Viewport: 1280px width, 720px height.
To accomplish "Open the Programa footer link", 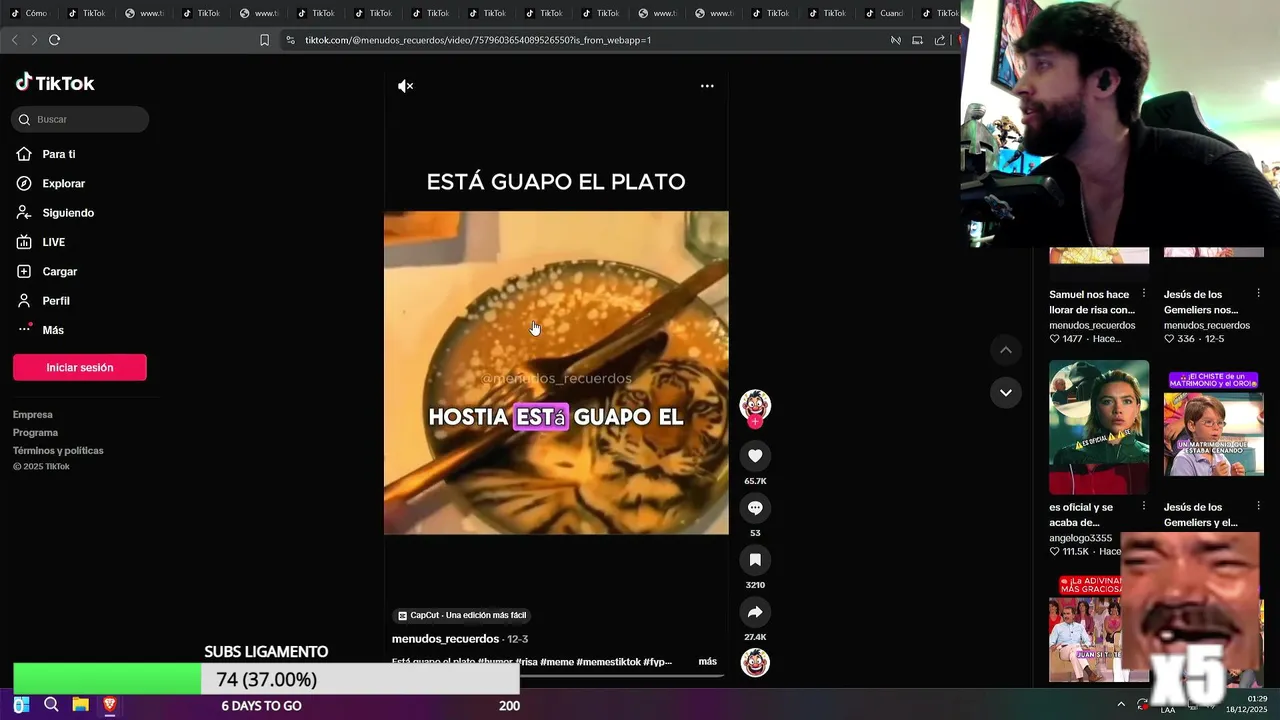I will pos(35,433).
